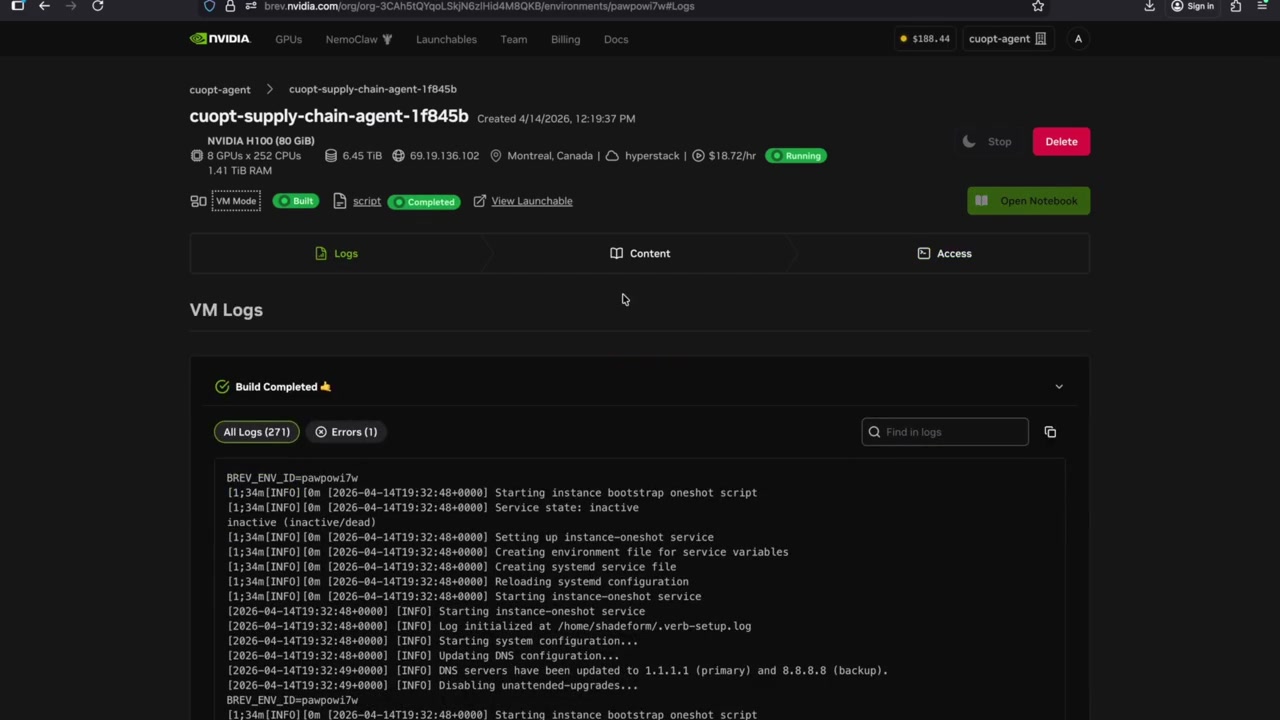This screenshot has width=1280, height=720.
Task: Open the NVIDIA logo home link
Action: [220, 39]
